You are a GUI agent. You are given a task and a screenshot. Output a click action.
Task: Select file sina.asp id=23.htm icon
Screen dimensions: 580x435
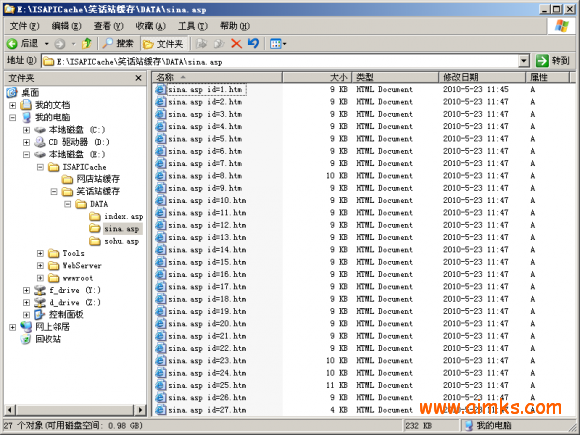(161, 361)
